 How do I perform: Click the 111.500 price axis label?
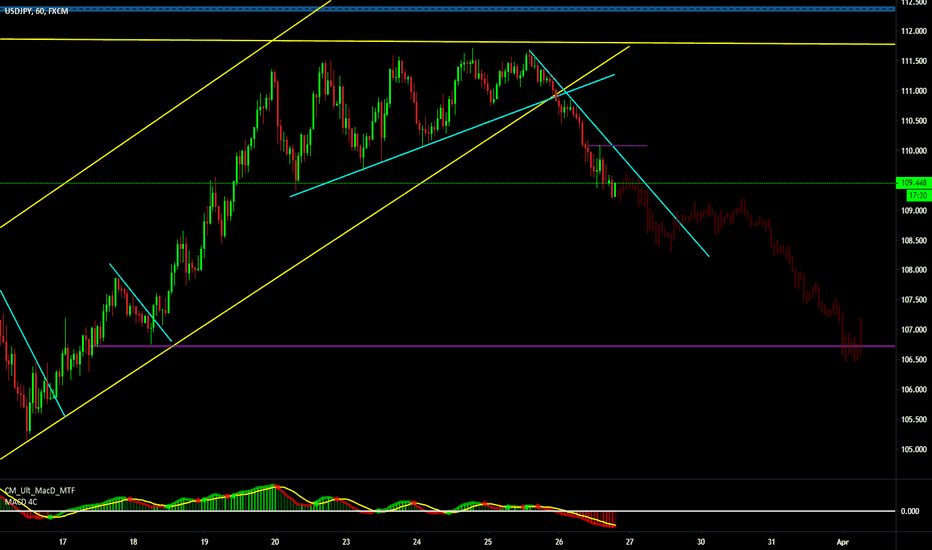click(914, 61)
